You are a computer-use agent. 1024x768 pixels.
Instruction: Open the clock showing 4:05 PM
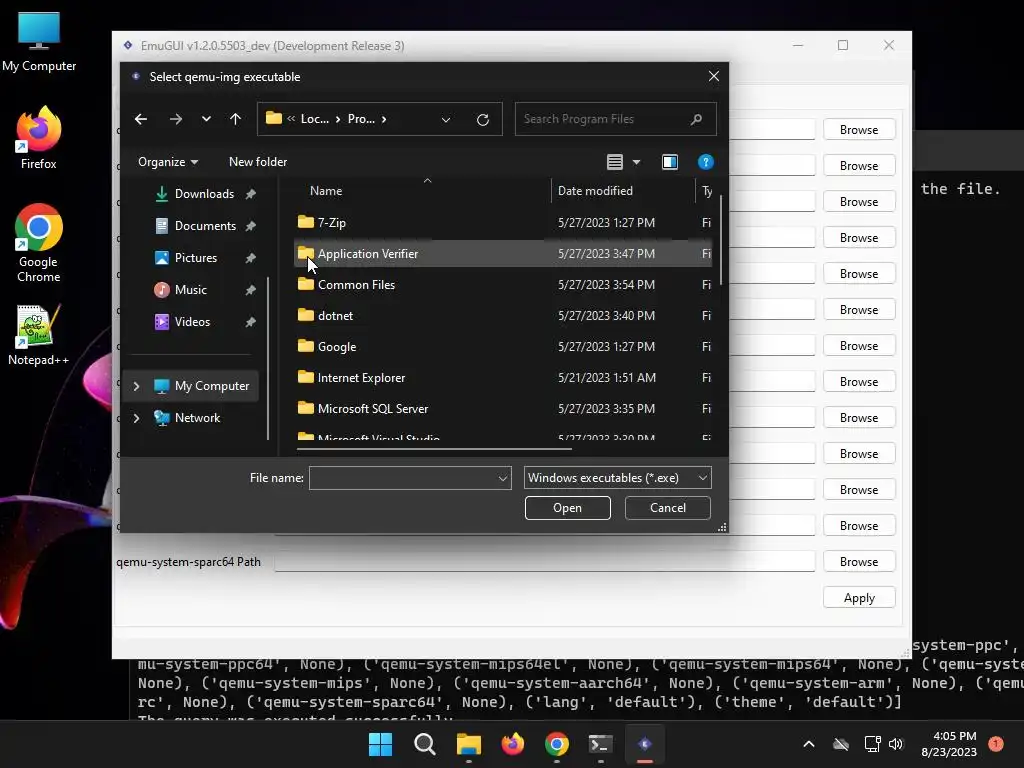pos(948,744)
